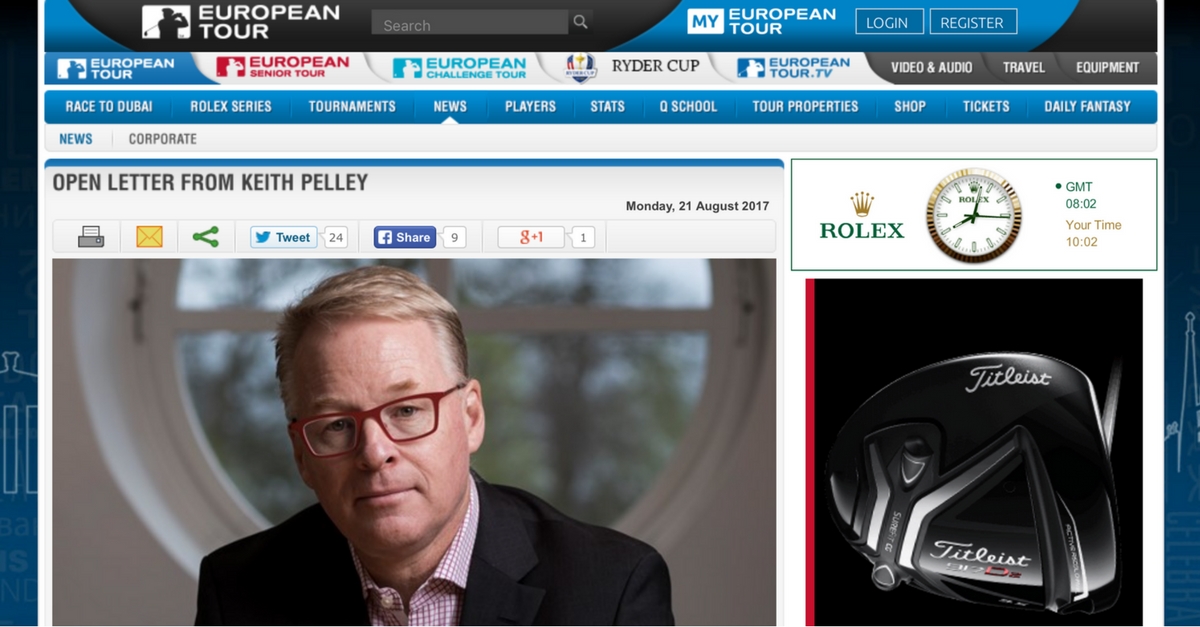Open the European Senior Tour tab
1200x627 pixels.
point(283,67)
